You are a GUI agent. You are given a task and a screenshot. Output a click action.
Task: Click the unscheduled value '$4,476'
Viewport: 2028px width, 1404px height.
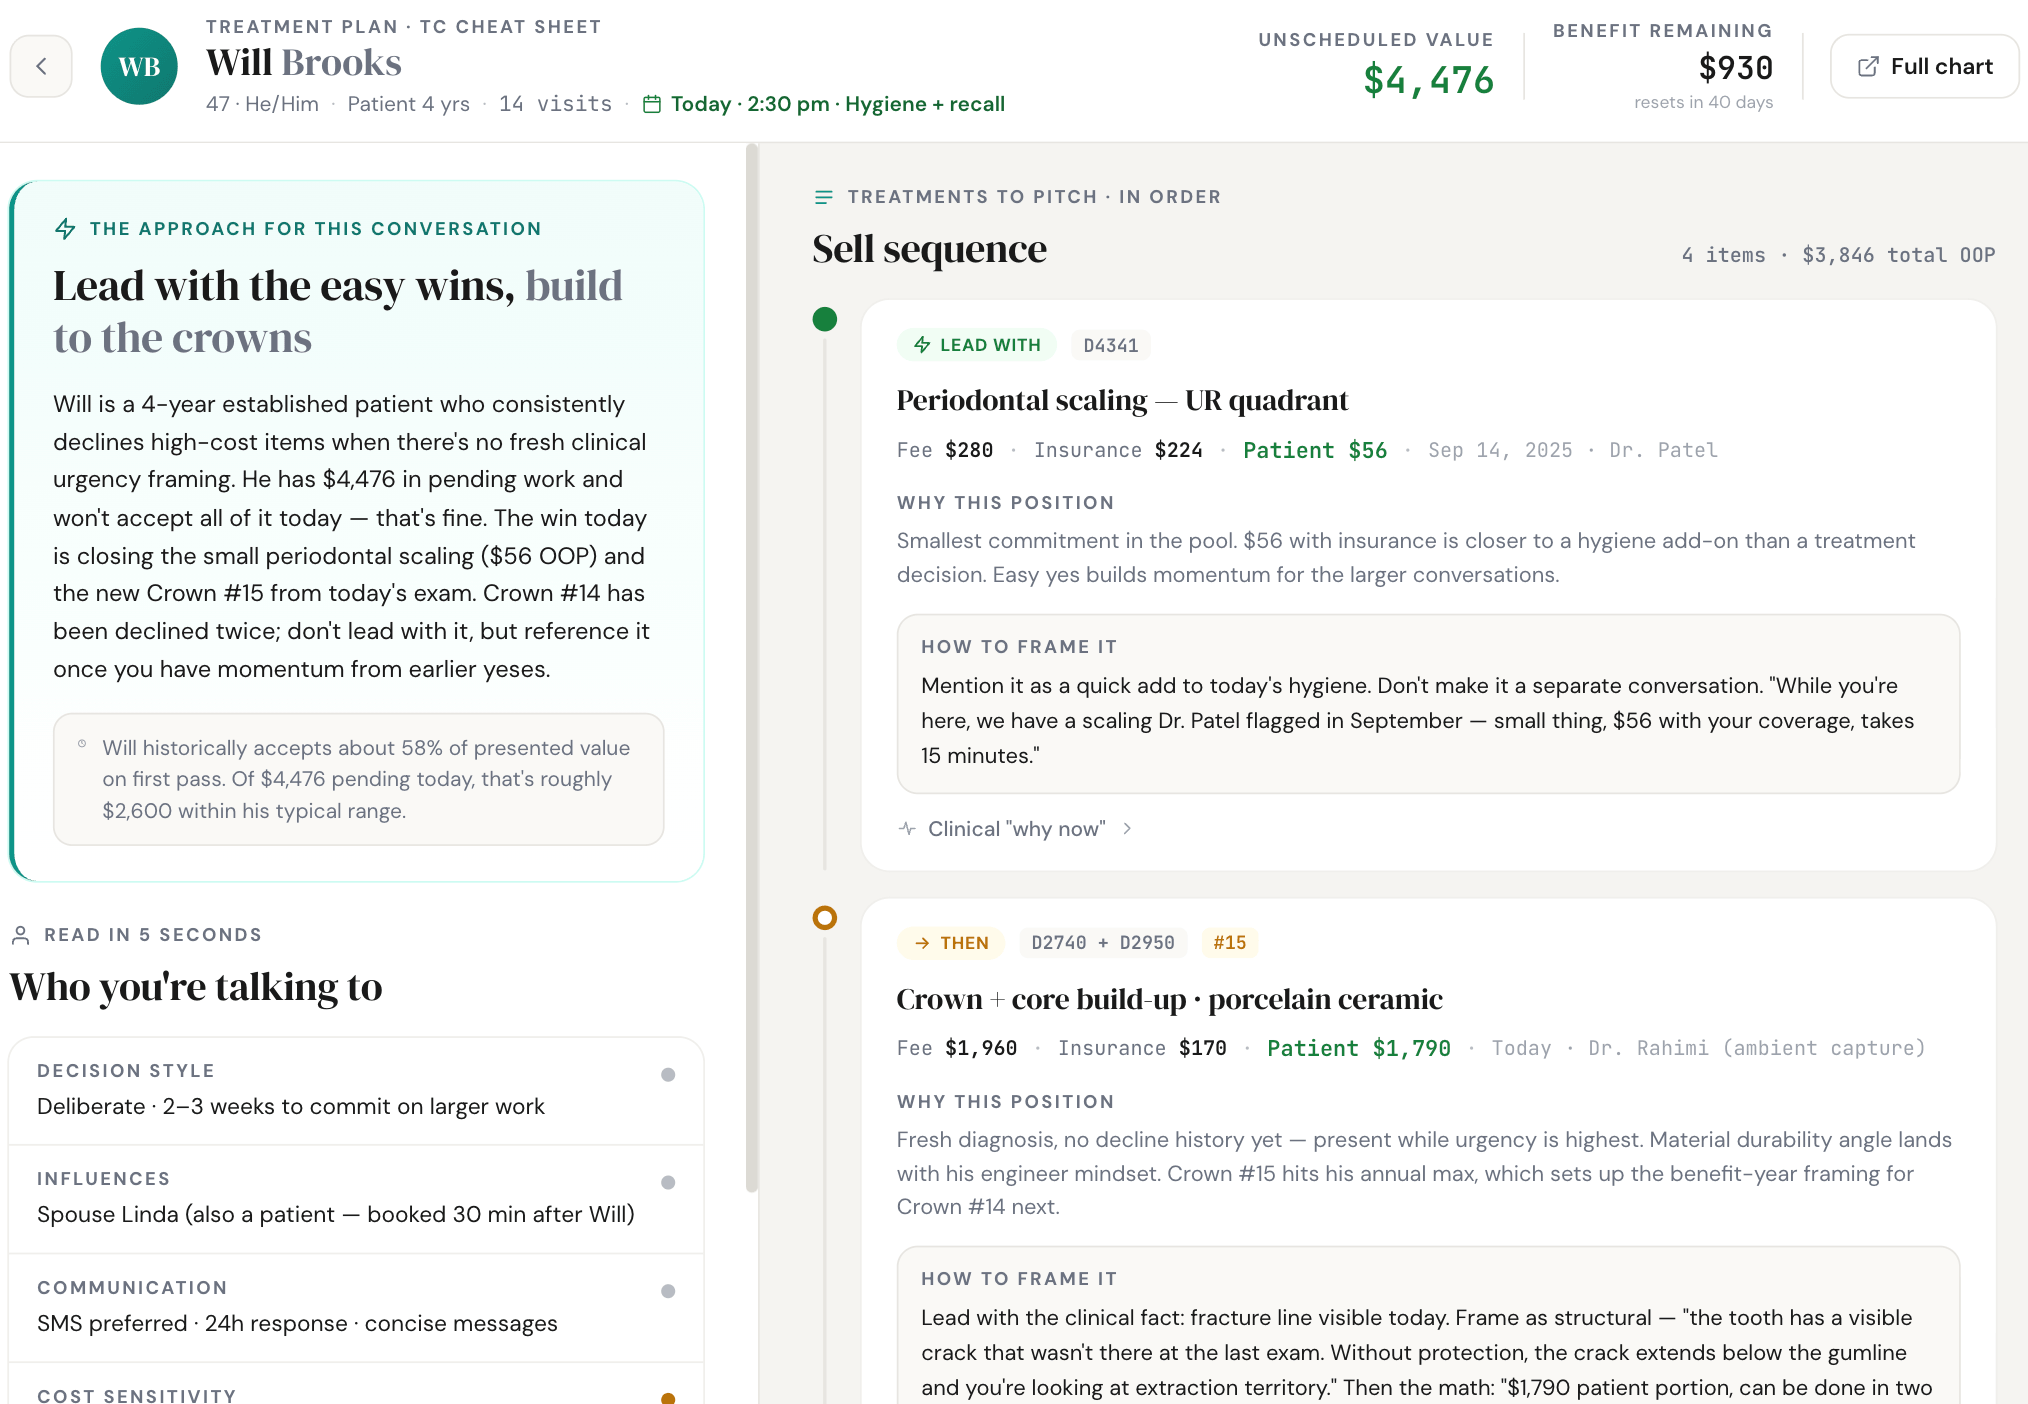click(1428, 80)
